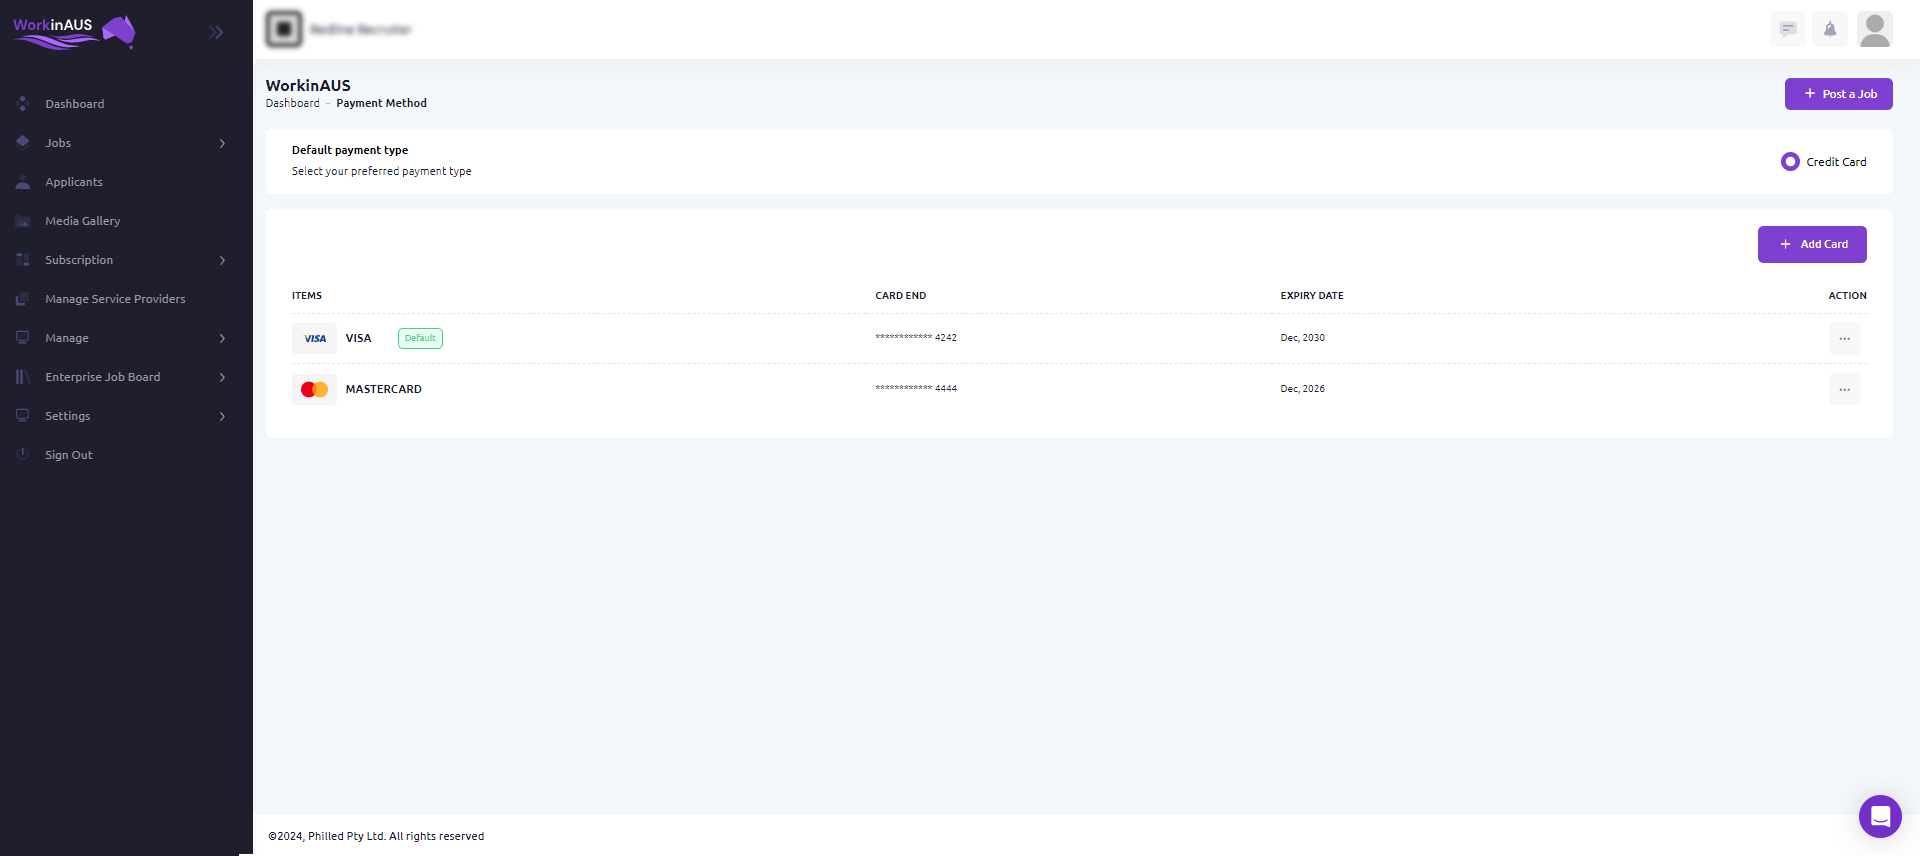Click card ending 4242

click(x=916, y=338)
